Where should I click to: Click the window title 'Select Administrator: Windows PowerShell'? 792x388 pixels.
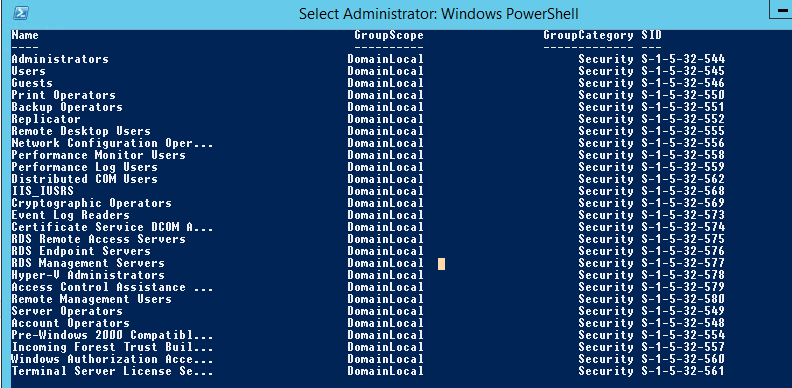click(x=438, y=14)
